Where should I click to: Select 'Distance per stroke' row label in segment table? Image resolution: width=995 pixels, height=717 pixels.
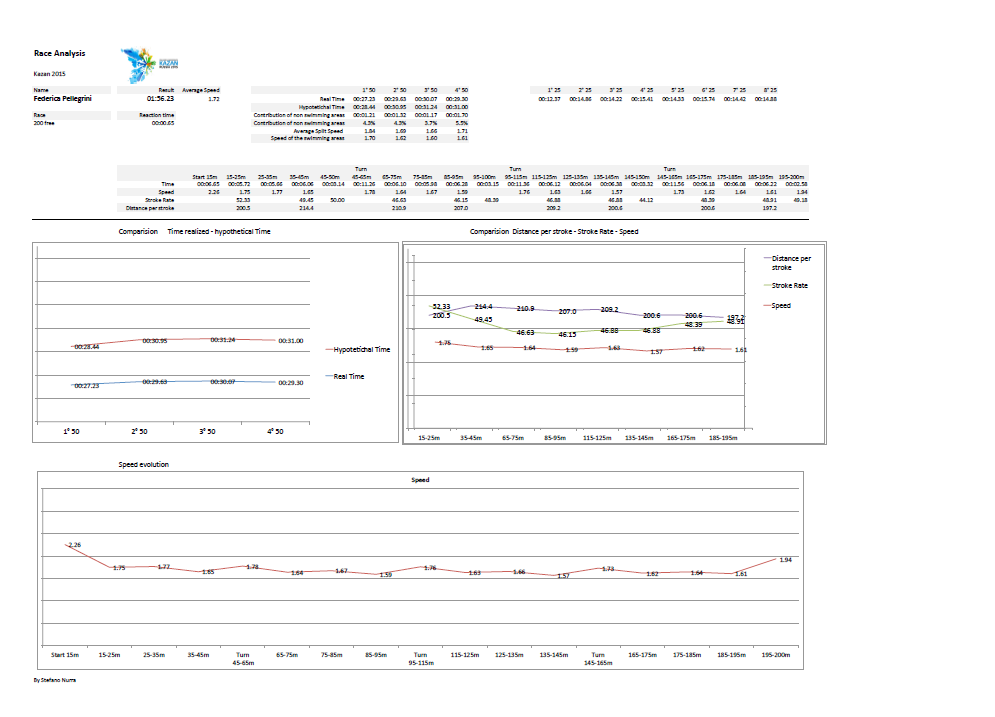(x=150, y=208)
